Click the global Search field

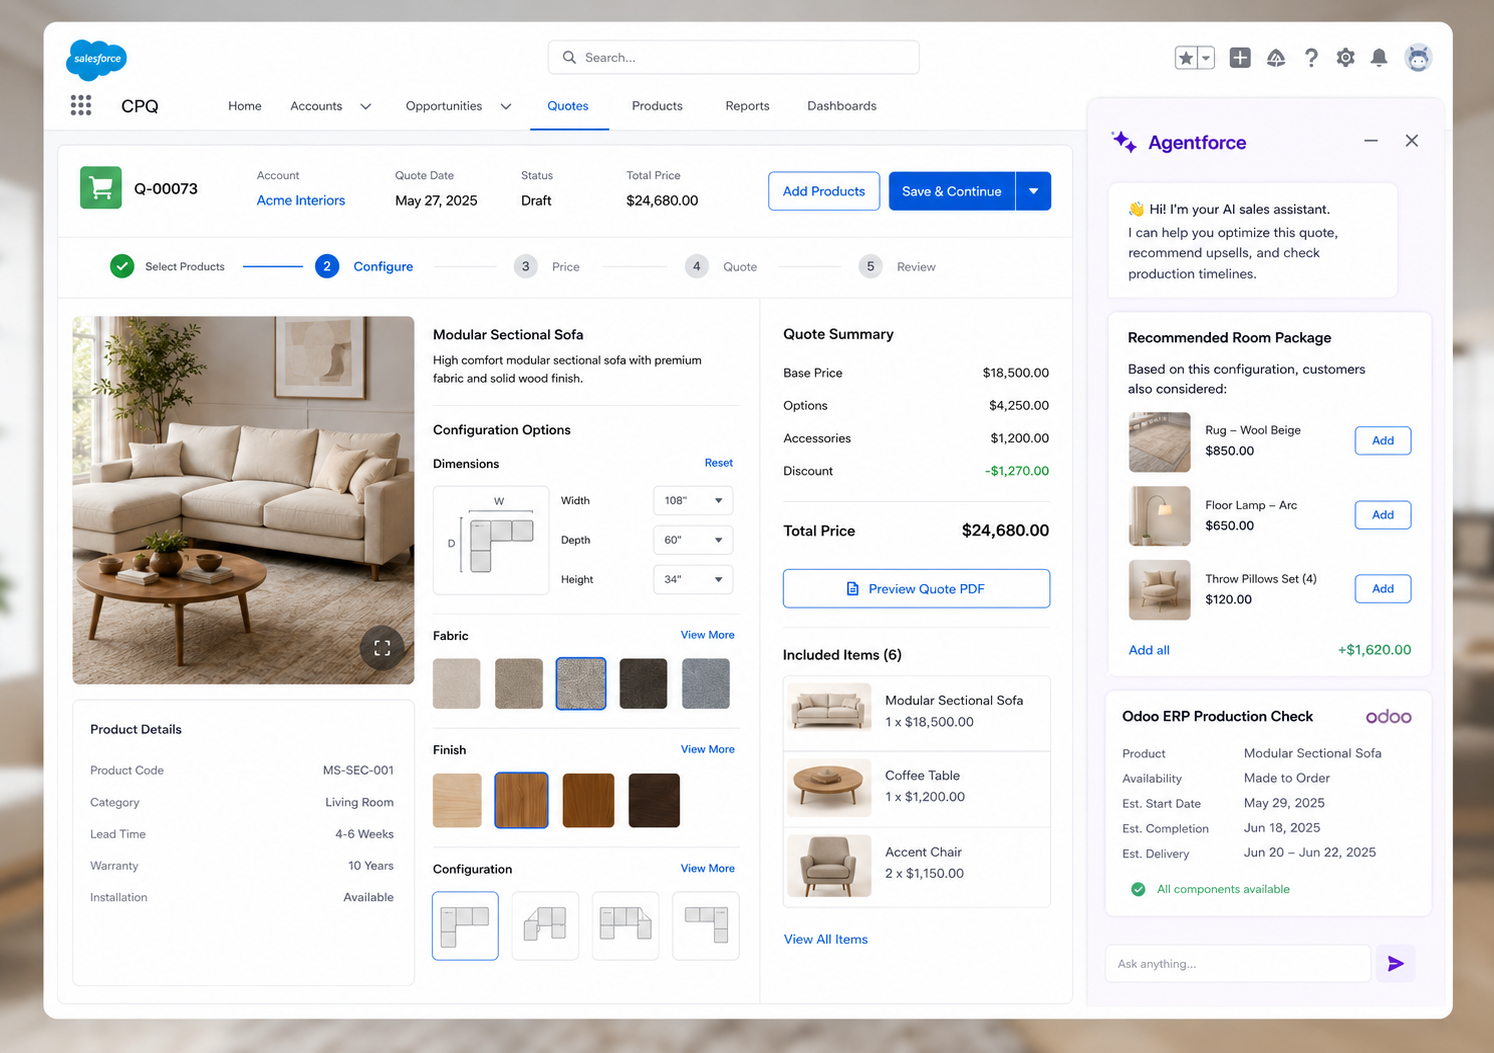coord(733,57)
